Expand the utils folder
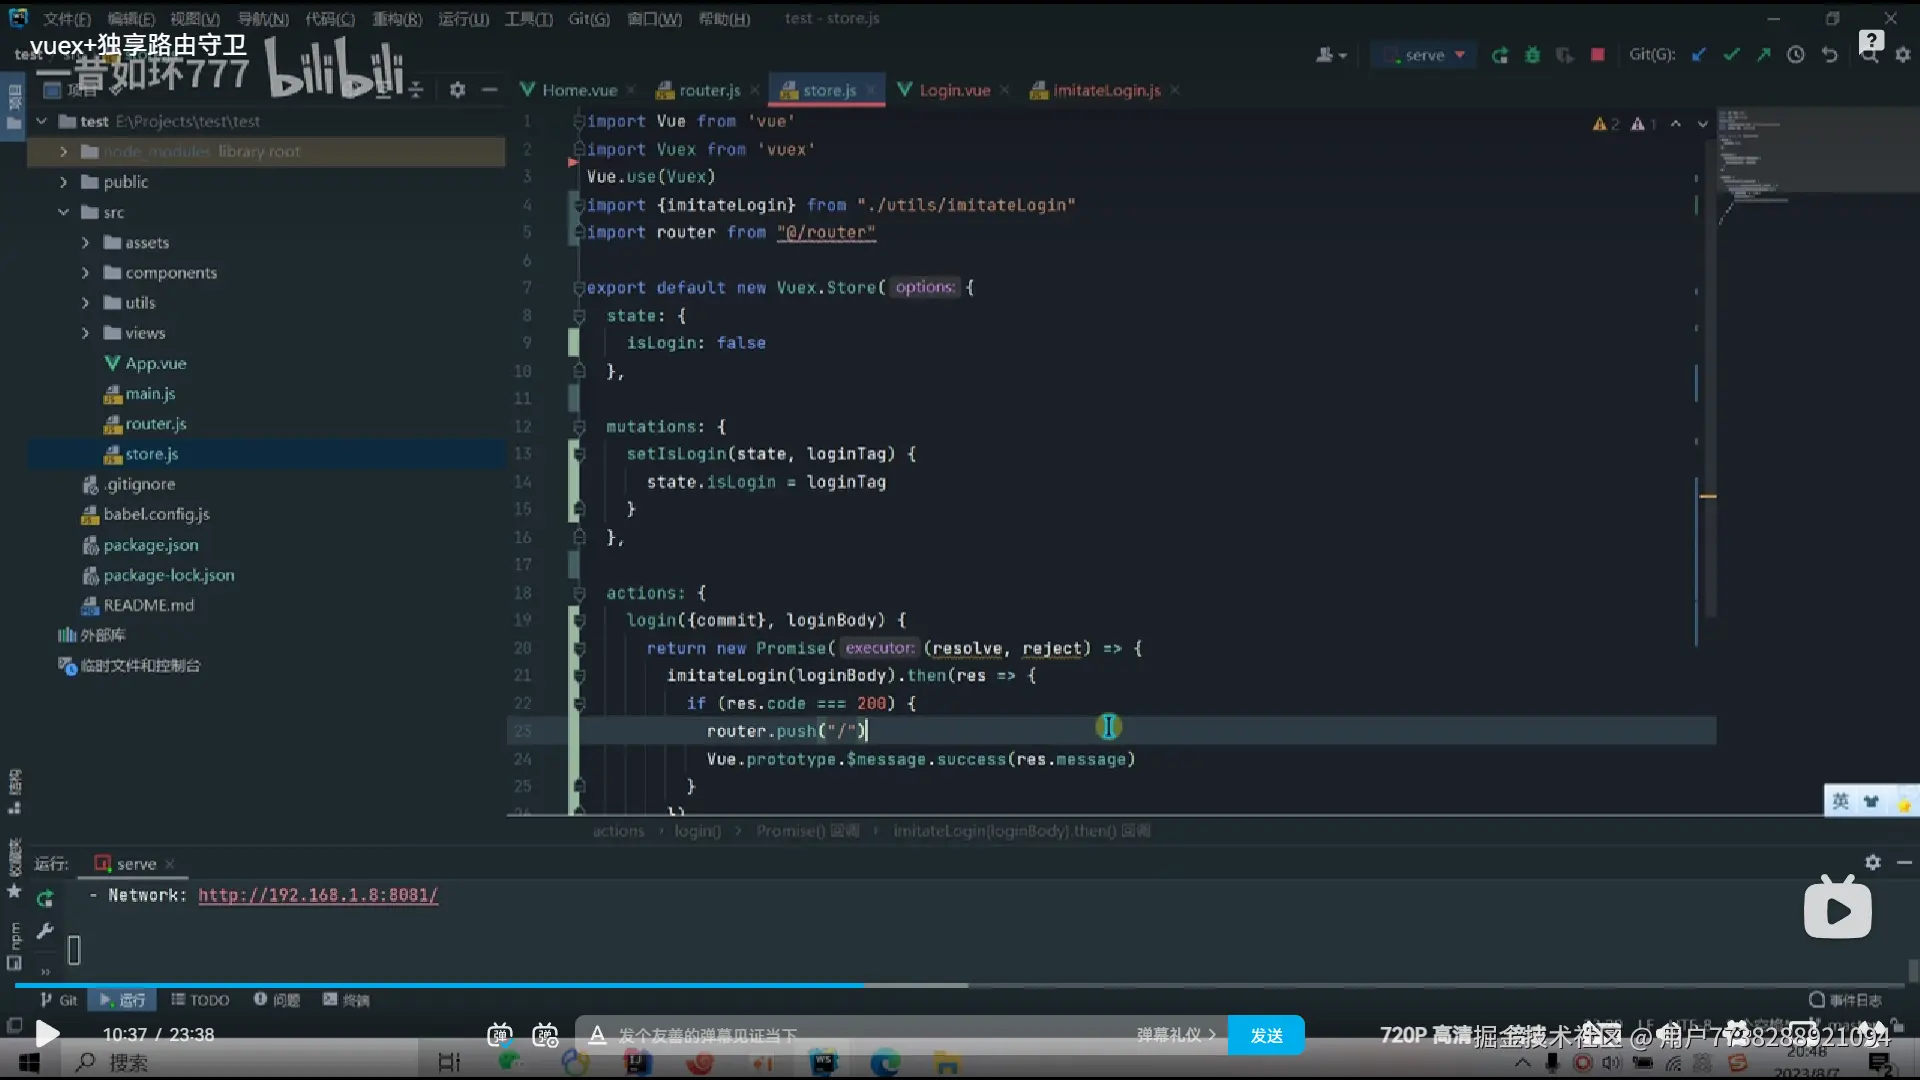 (85, 303)
